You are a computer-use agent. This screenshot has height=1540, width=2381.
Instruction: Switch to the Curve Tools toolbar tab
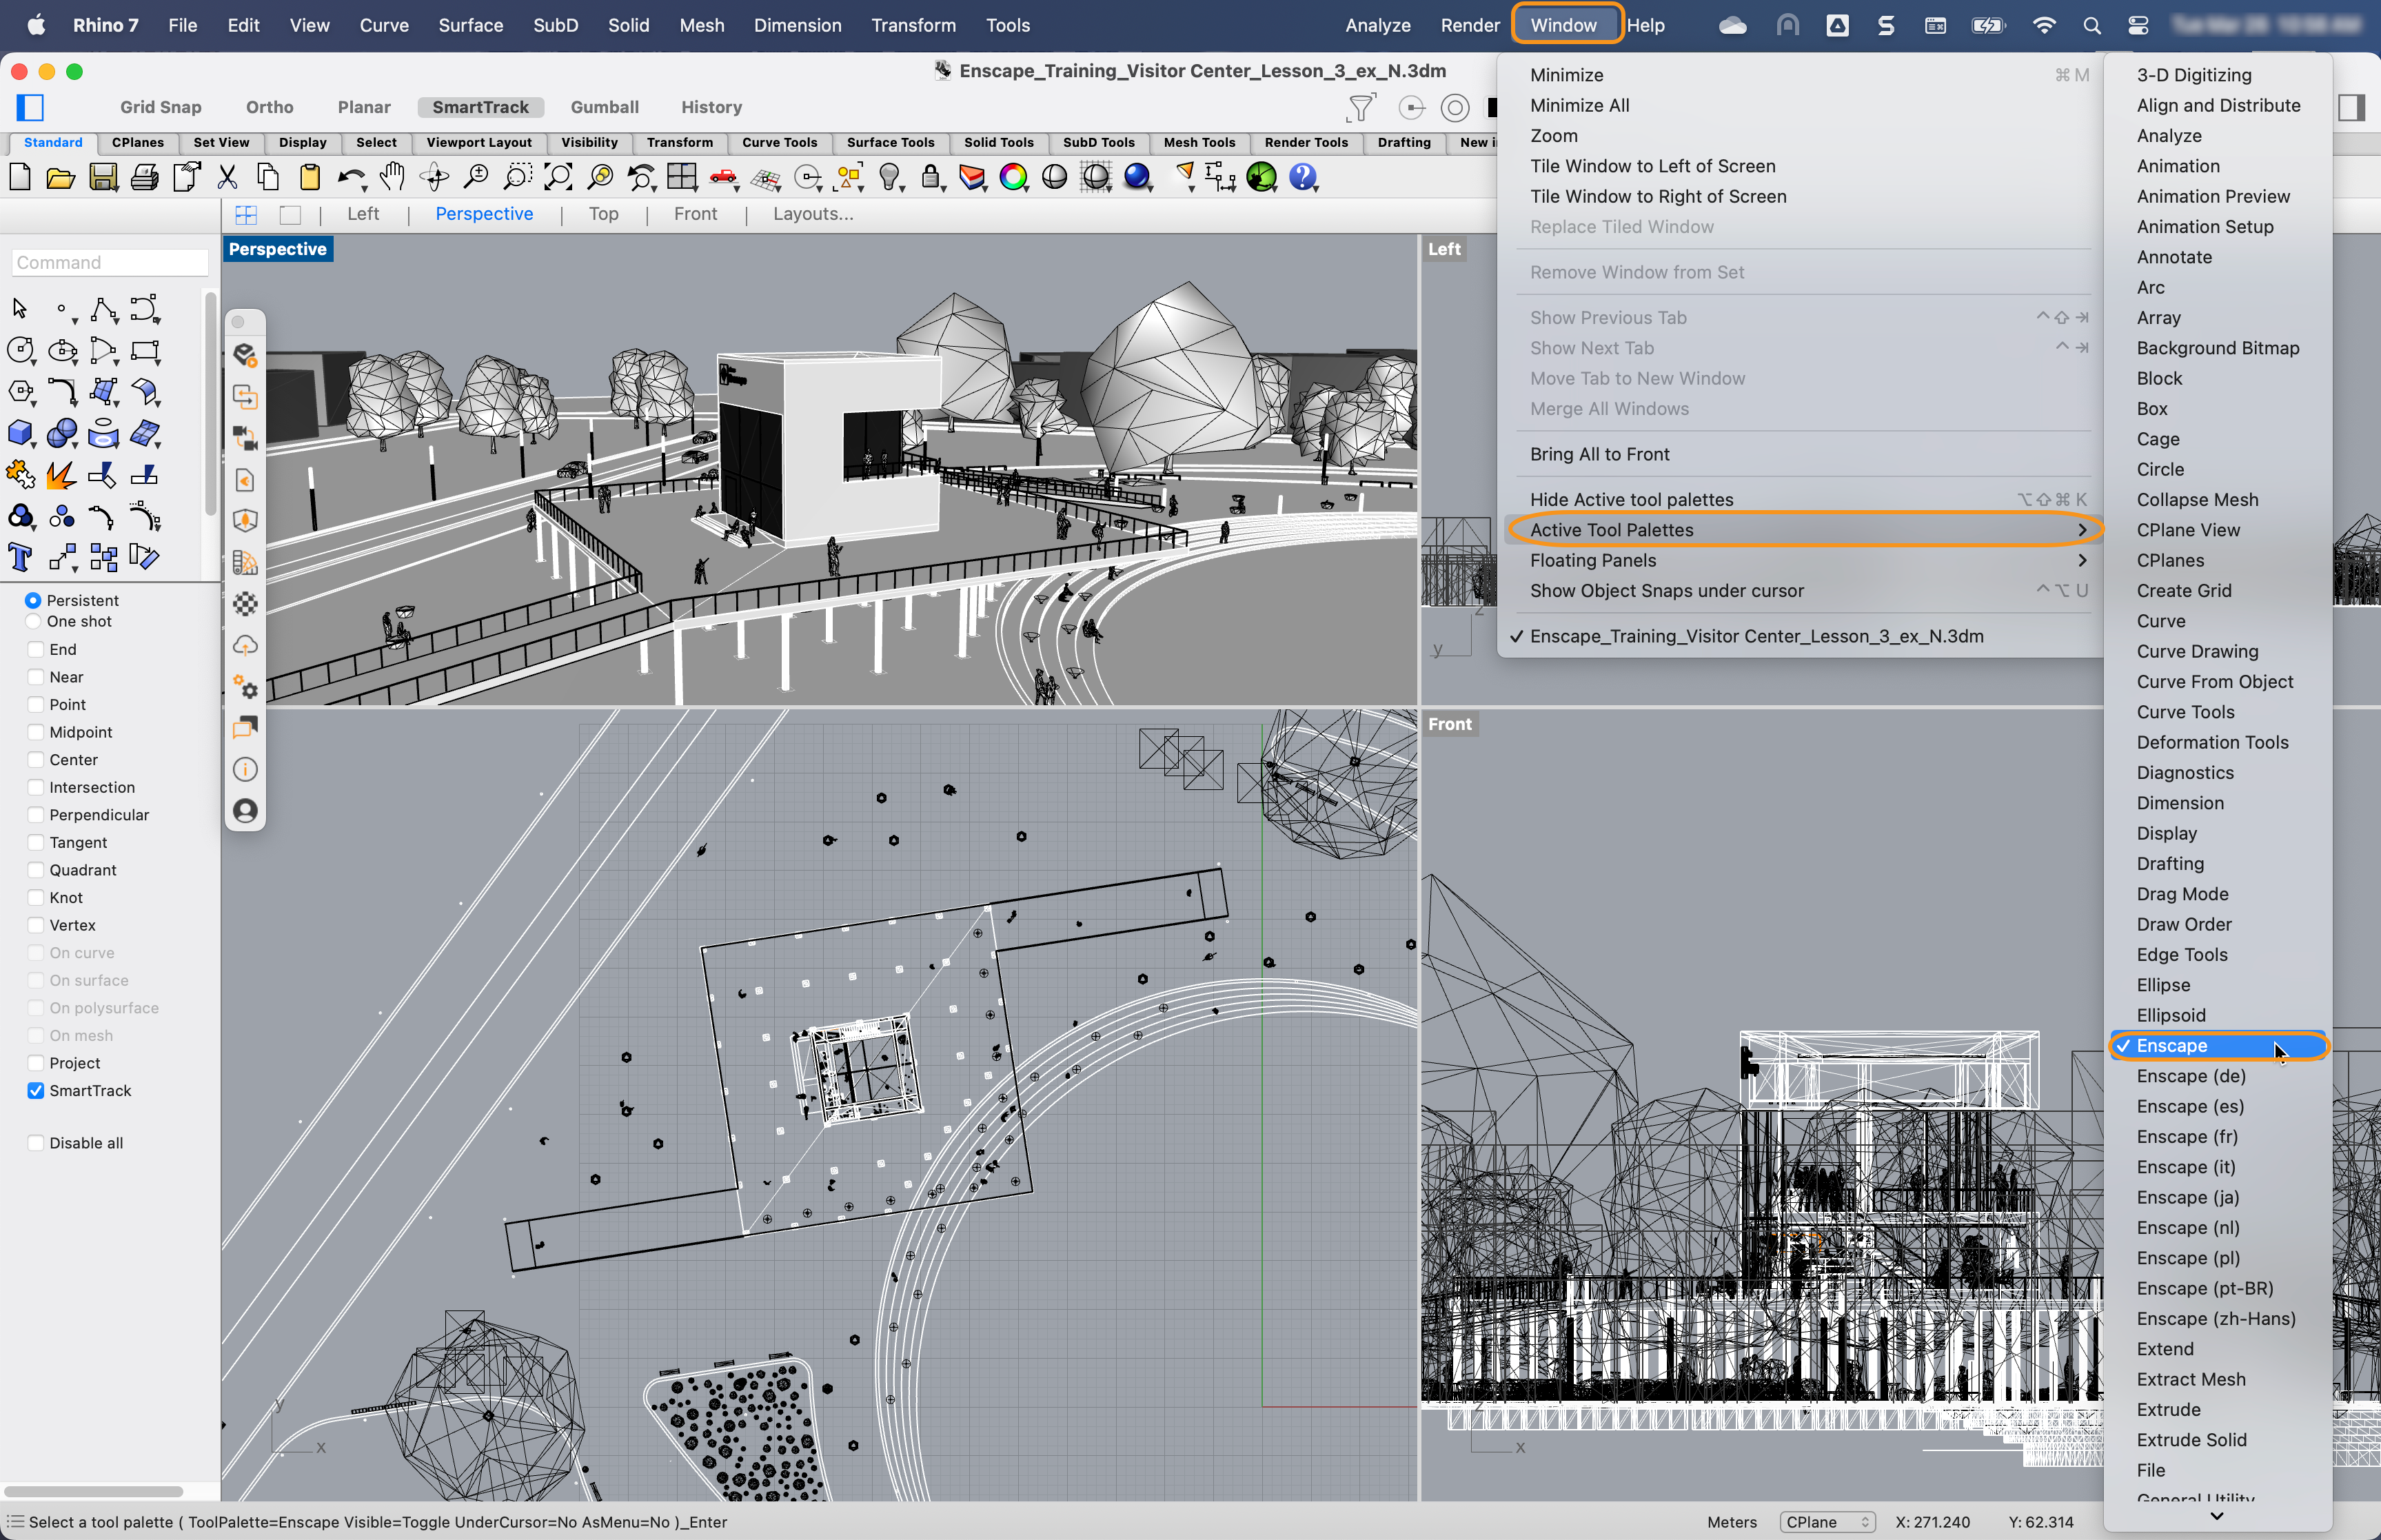[779, 142]
